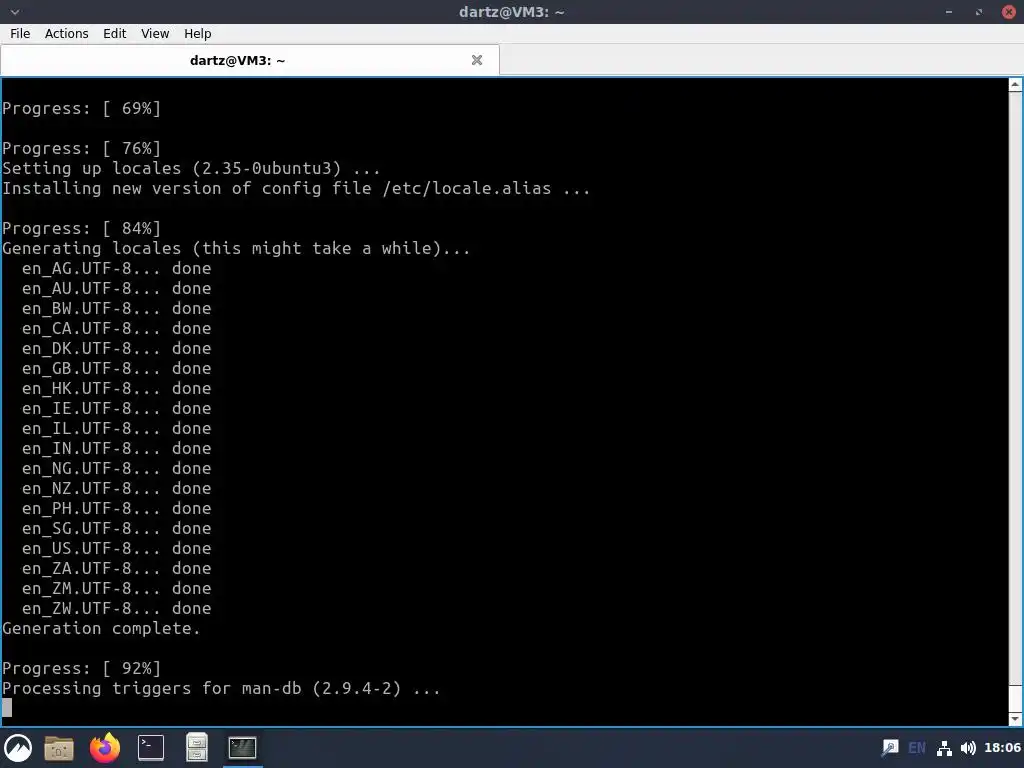
Task: Click the en_IL.UTF-8 line
Action: (x=116, y=428)
